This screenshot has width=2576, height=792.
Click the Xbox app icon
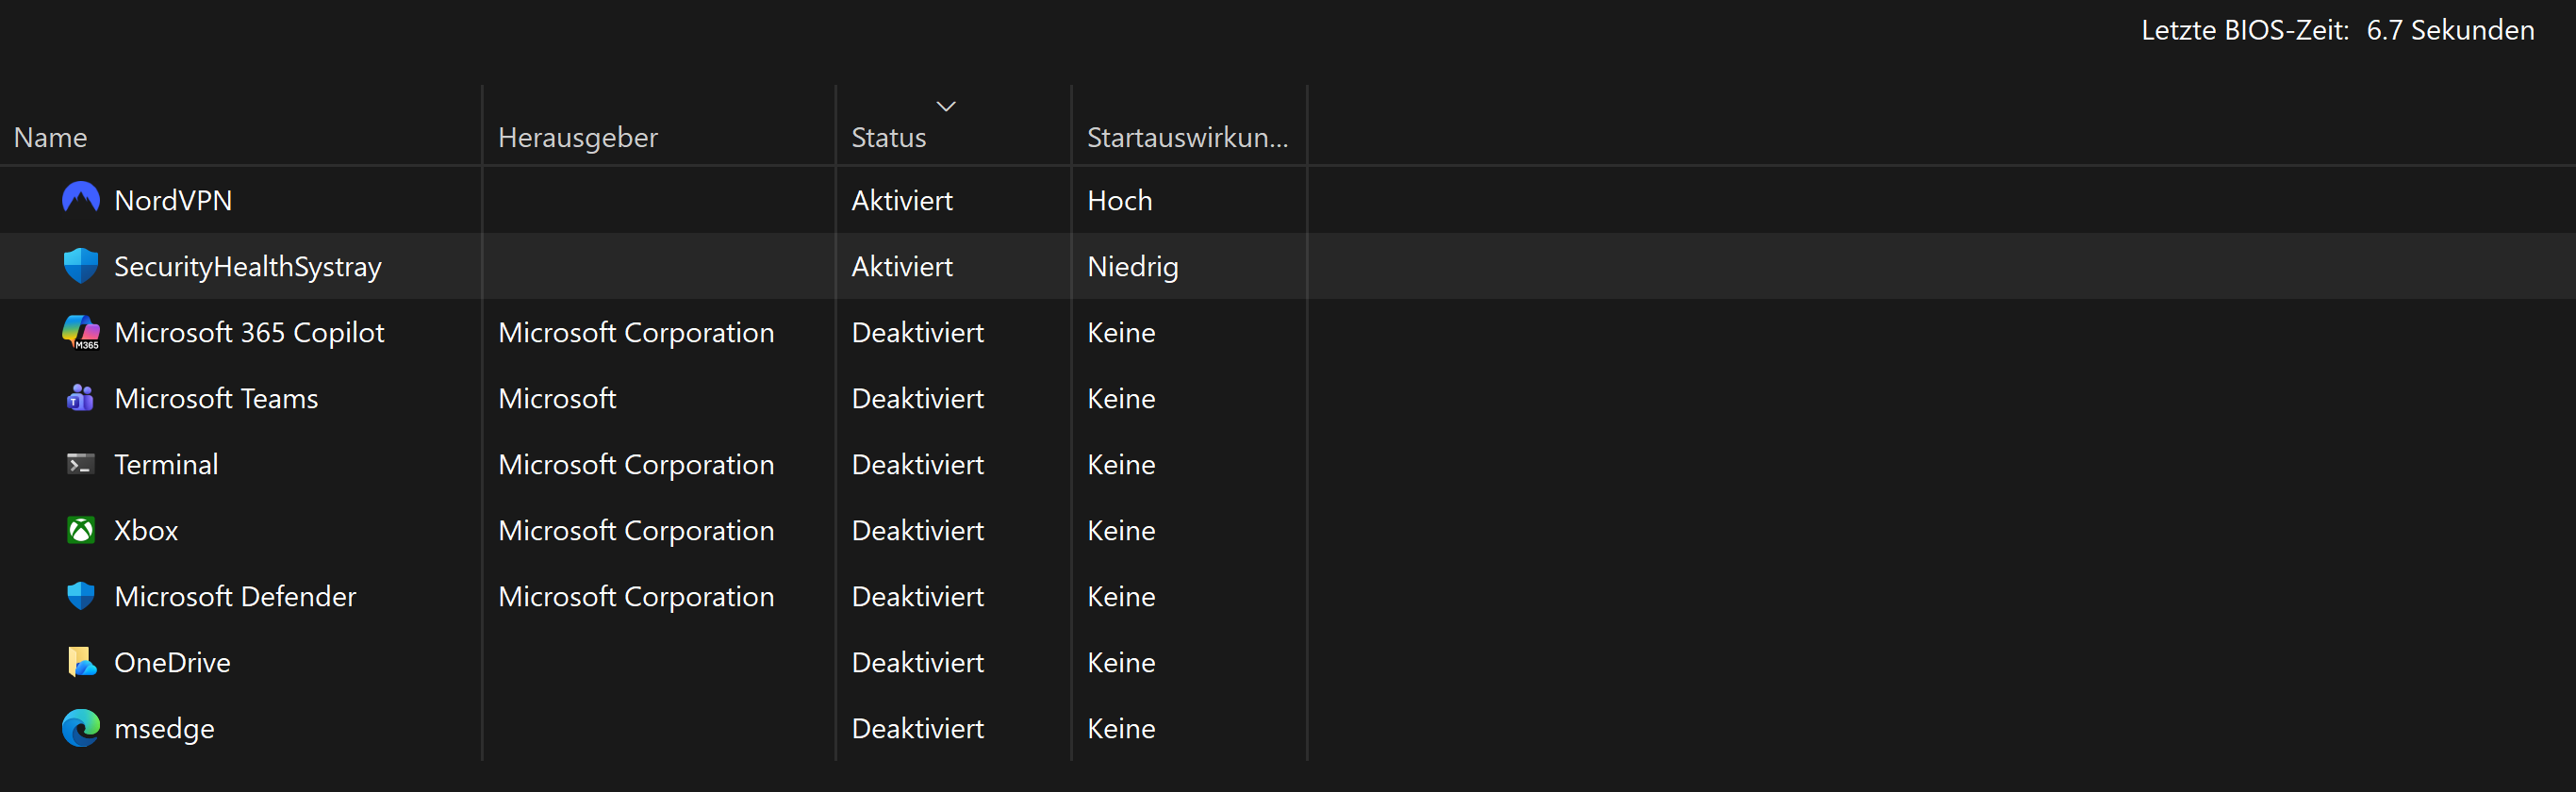81,530
